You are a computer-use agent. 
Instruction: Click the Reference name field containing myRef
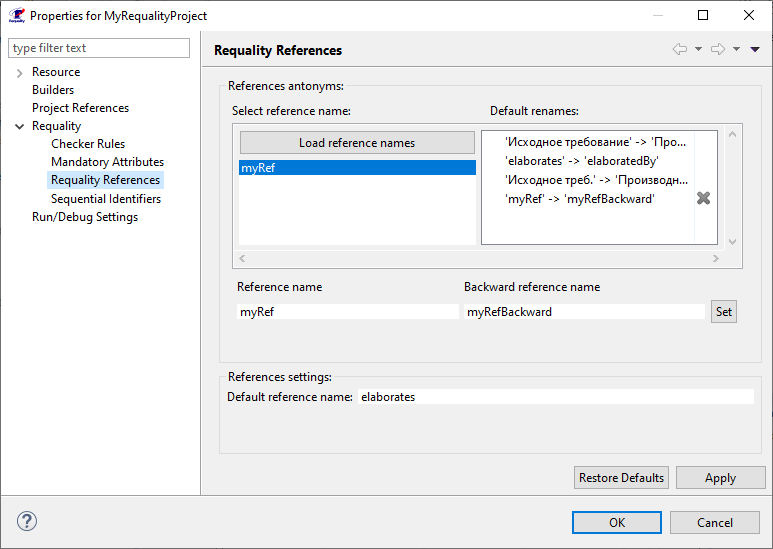click(x=348, y=311)
